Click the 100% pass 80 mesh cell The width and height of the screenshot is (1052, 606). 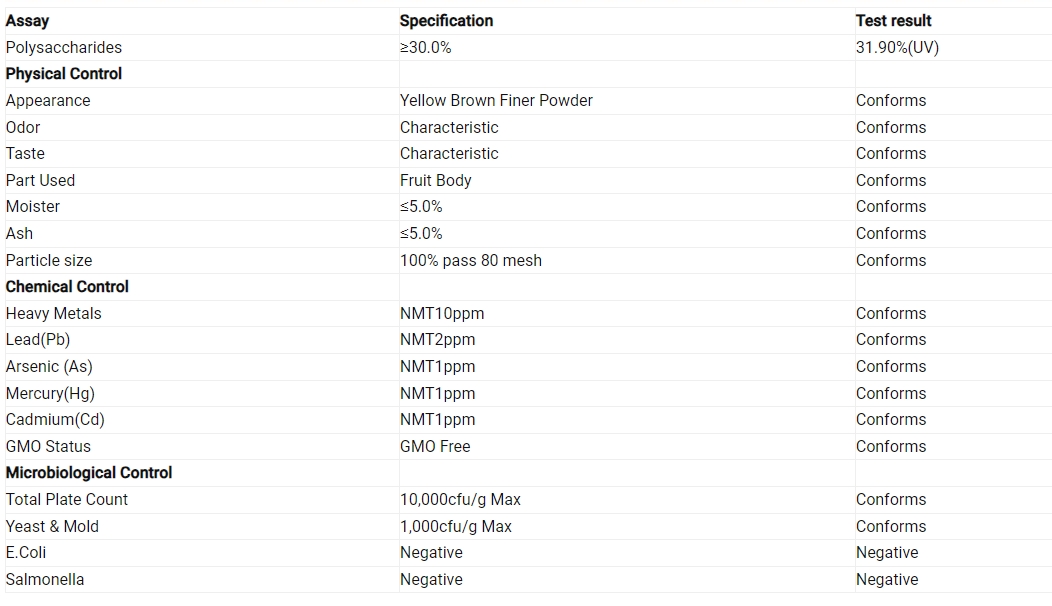pyautogui.click(x=470, y=260)
